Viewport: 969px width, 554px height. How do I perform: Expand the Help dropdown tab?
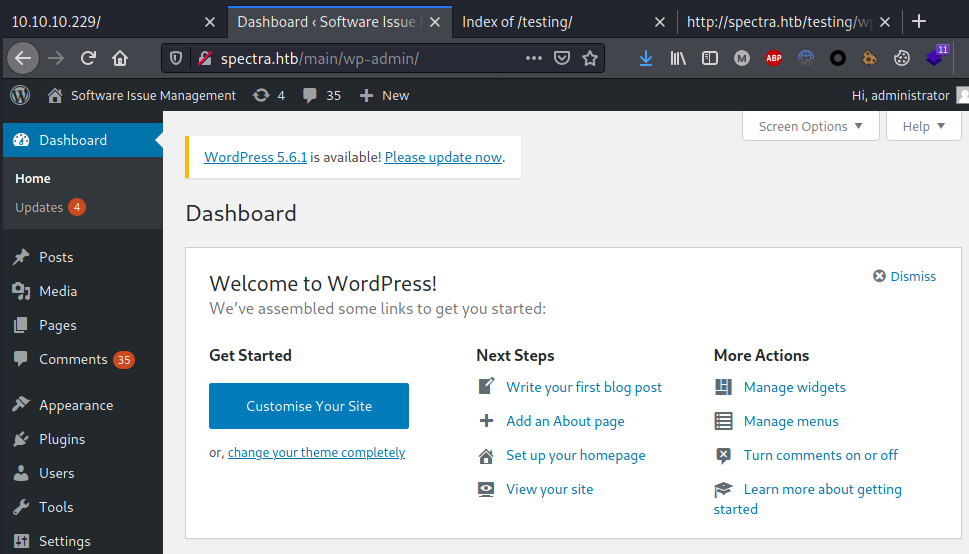(x=923, y=126)
